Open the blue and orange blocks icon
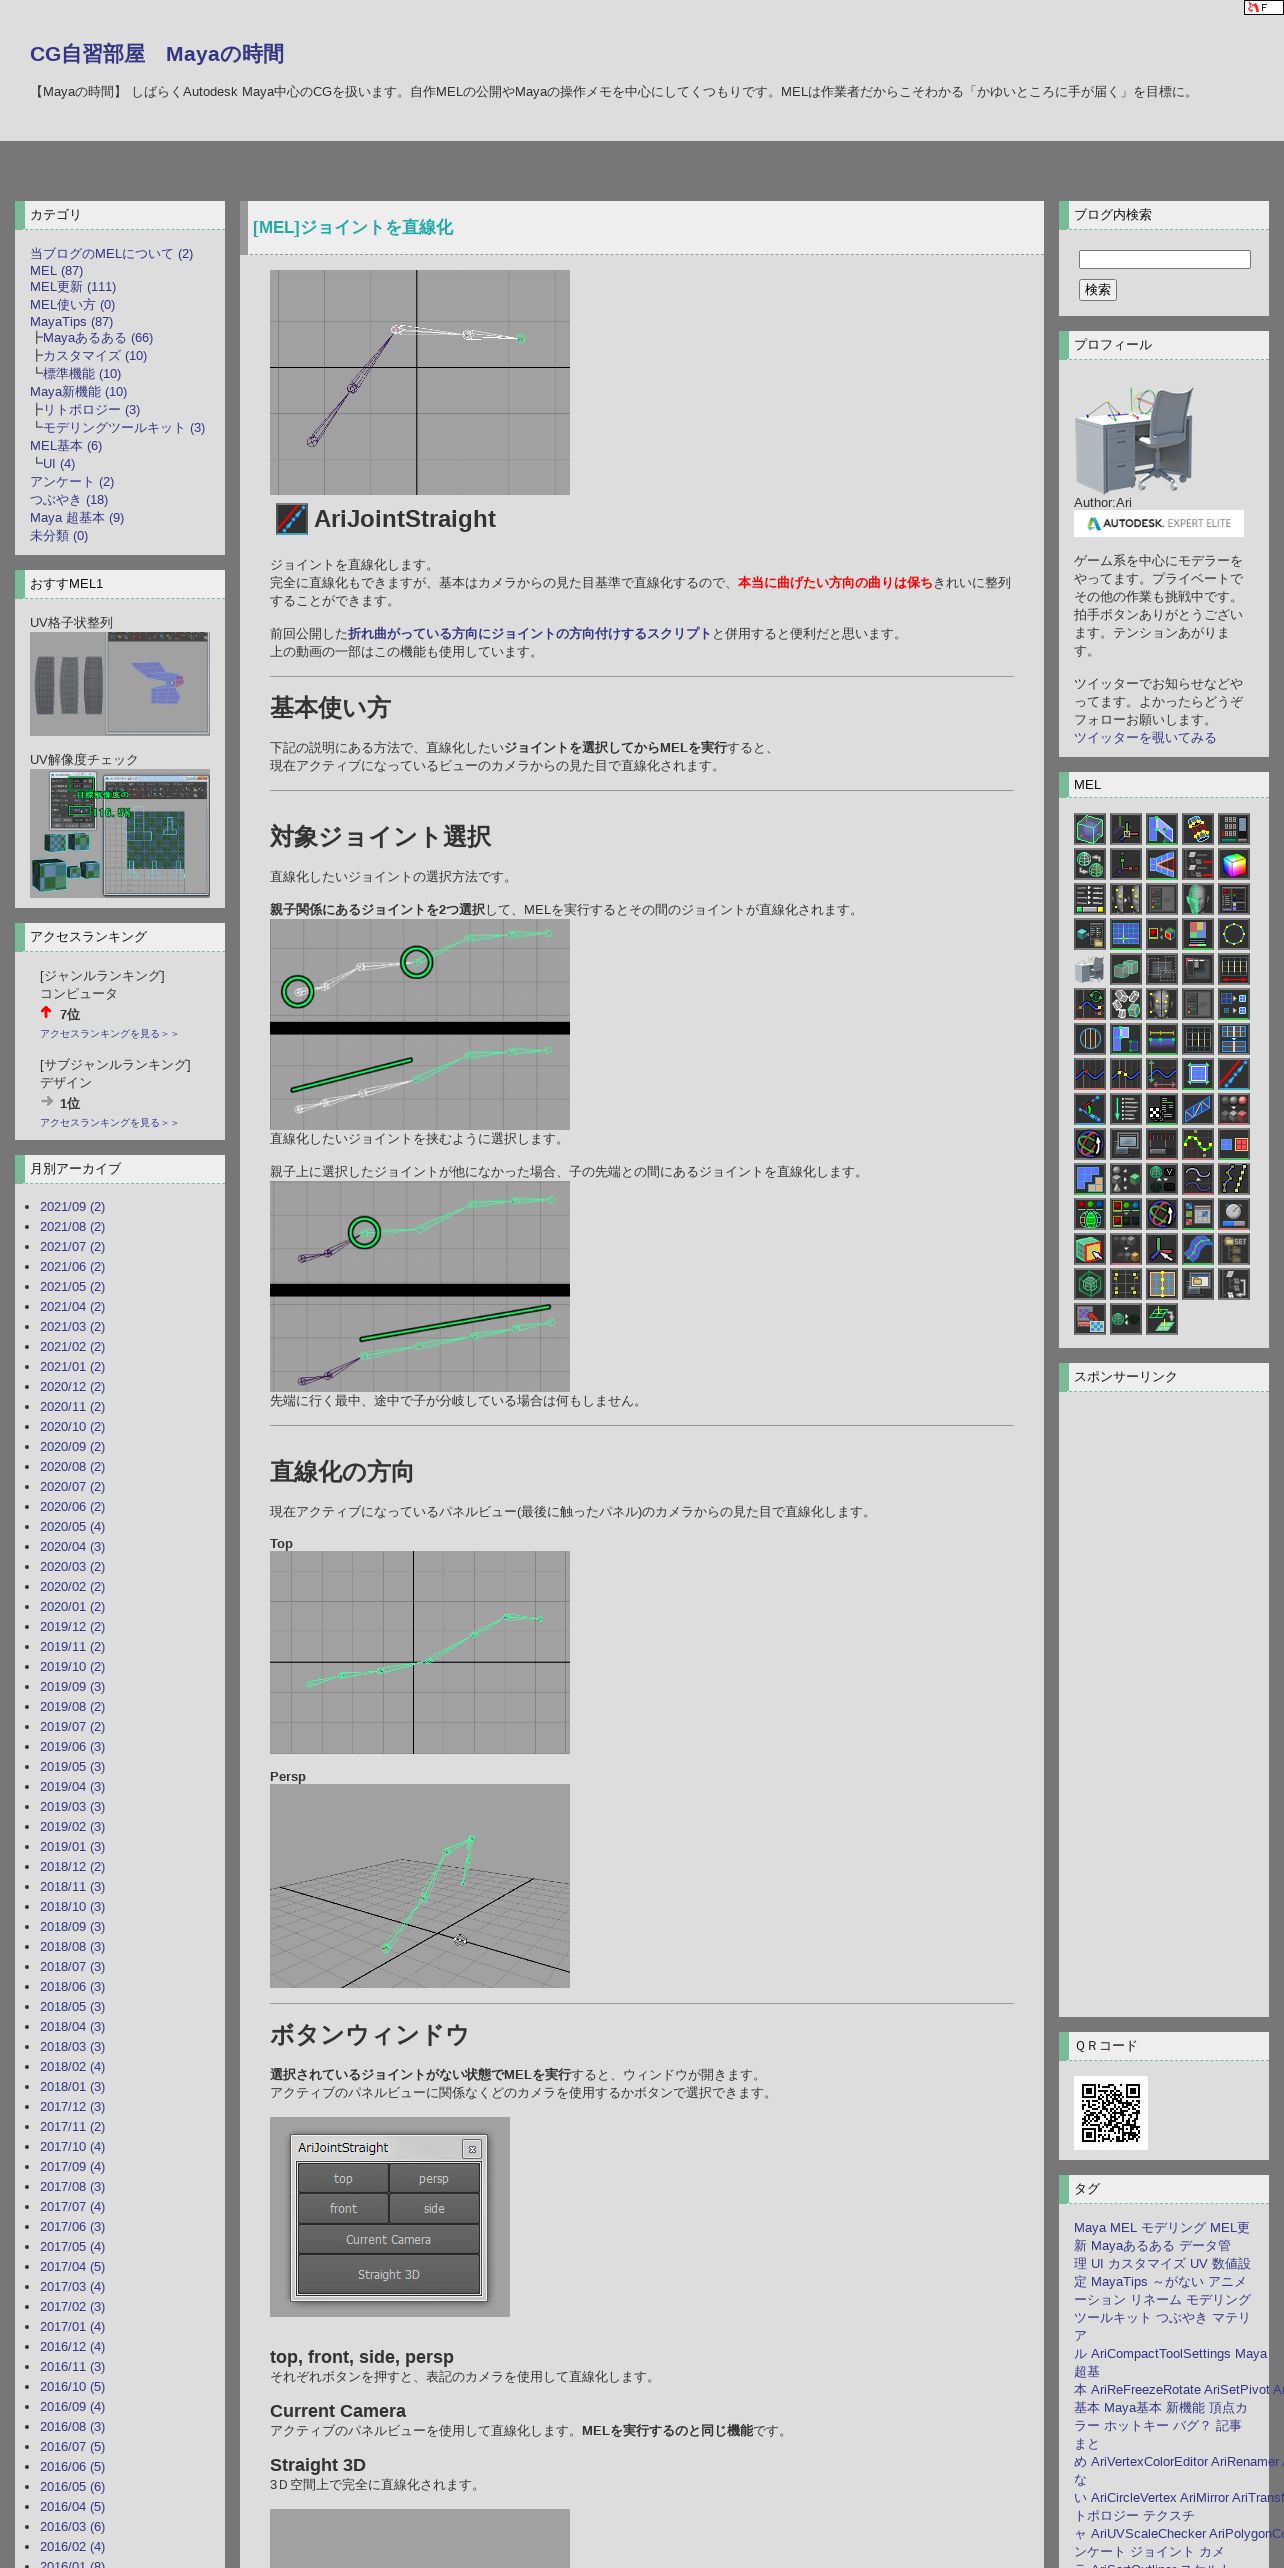1284x2568 pixels. click(1090, 1179)
